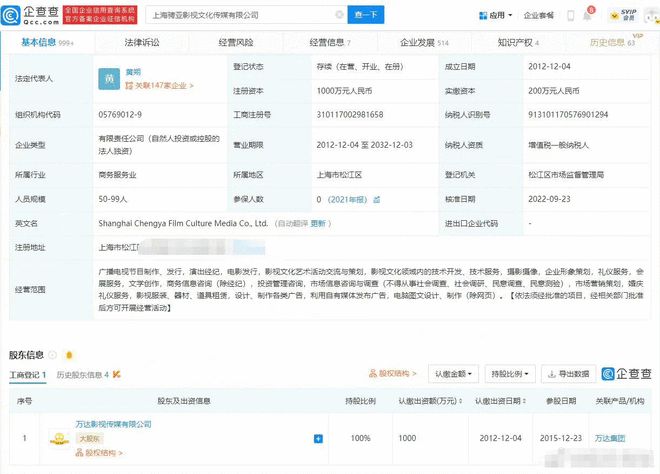660x474 pixels.
Task: Select the 2015-12-23 参股日期 cell
Action: pos(561,438)
